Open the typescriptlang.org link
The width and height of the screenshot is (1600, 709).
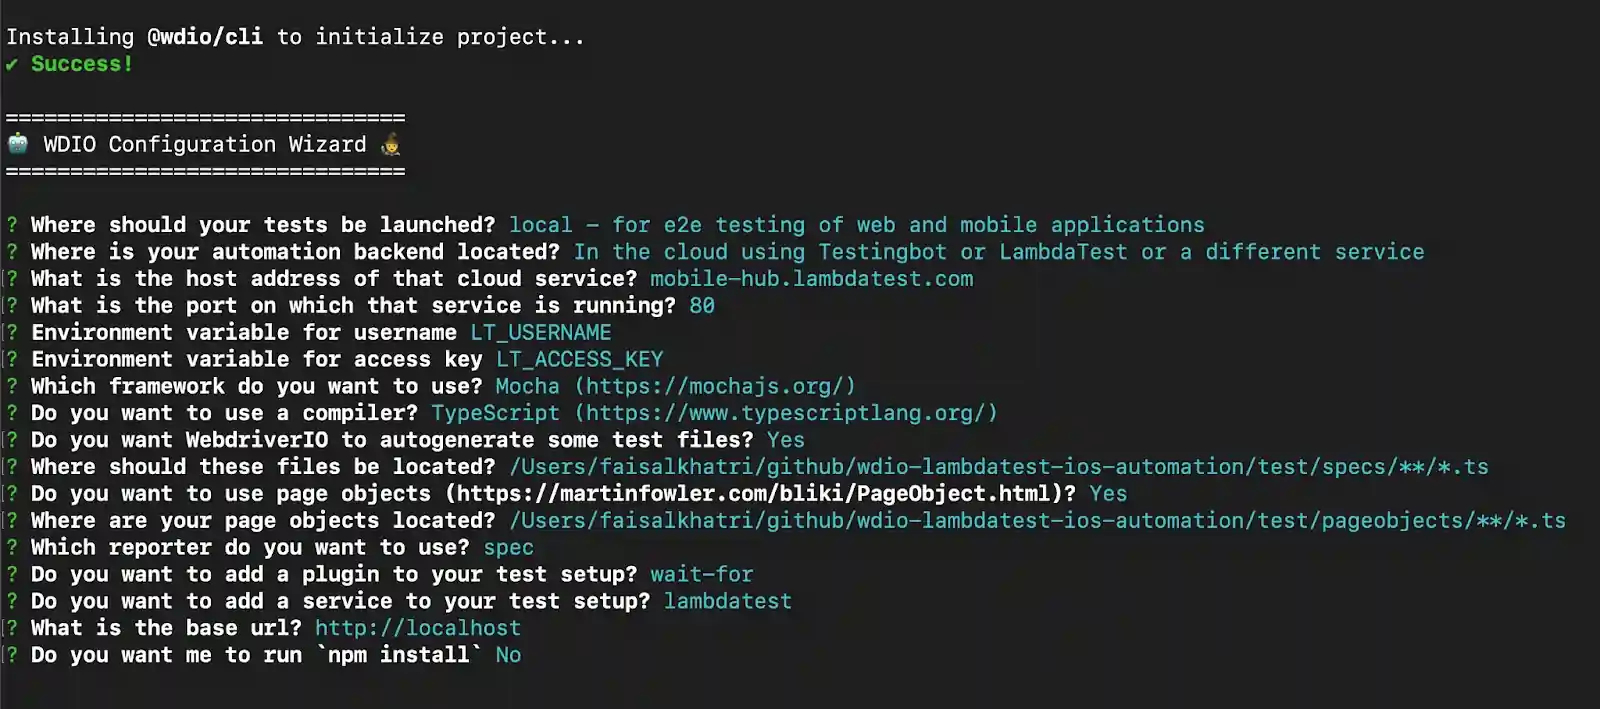785,413
